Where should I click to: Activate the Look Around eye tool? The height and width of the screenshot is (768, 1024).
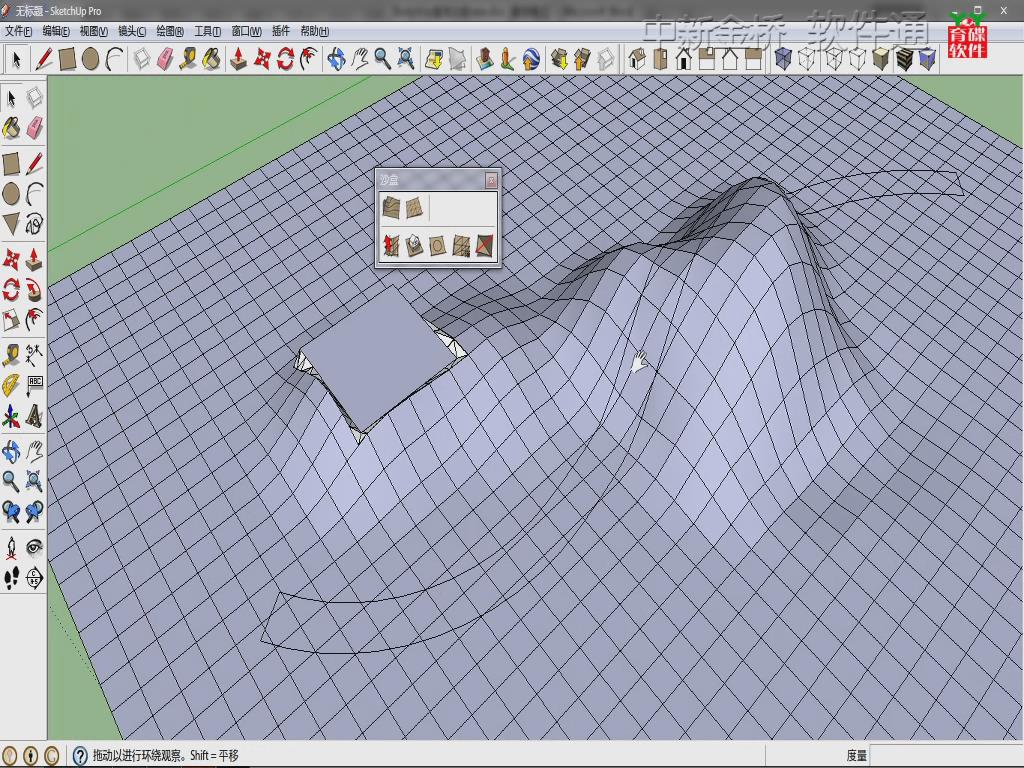[x=35, y=547]
